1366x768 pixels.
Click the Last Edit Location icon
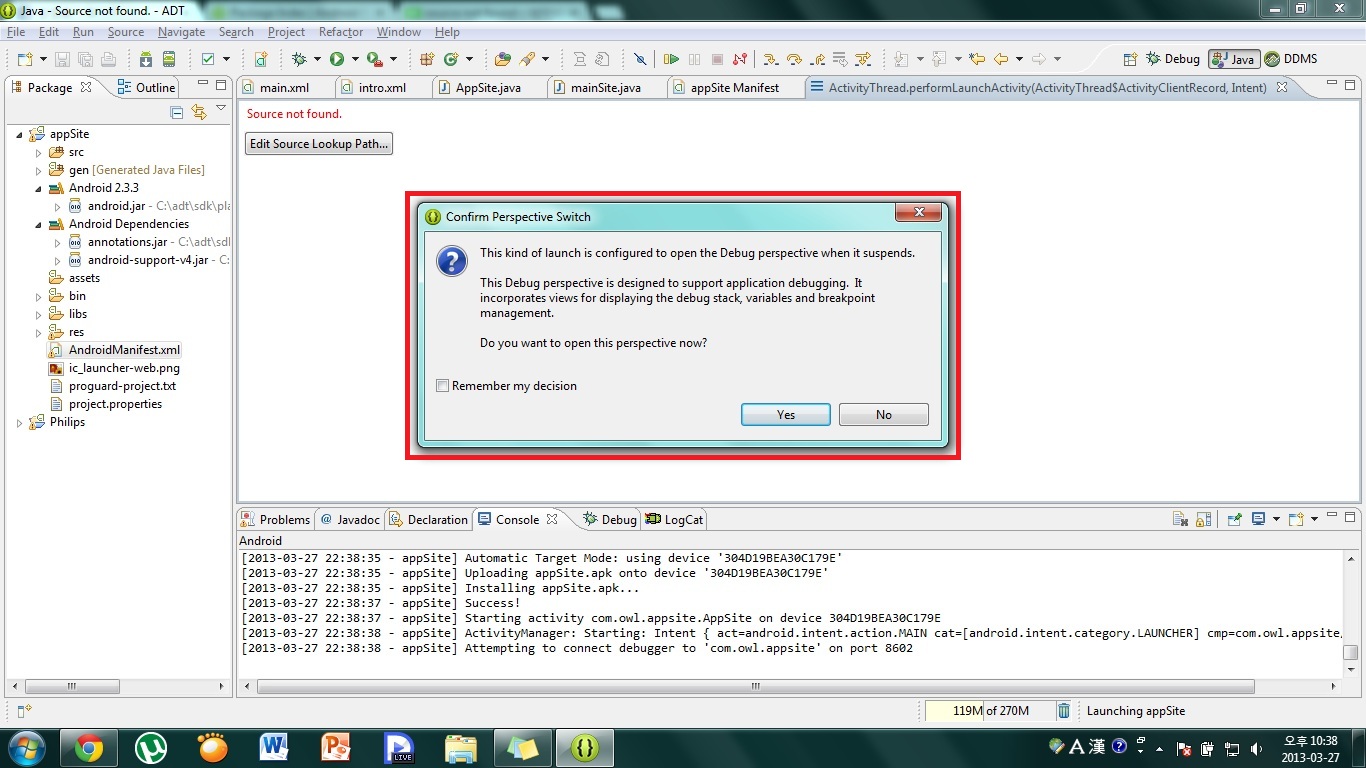click(977, 59)
